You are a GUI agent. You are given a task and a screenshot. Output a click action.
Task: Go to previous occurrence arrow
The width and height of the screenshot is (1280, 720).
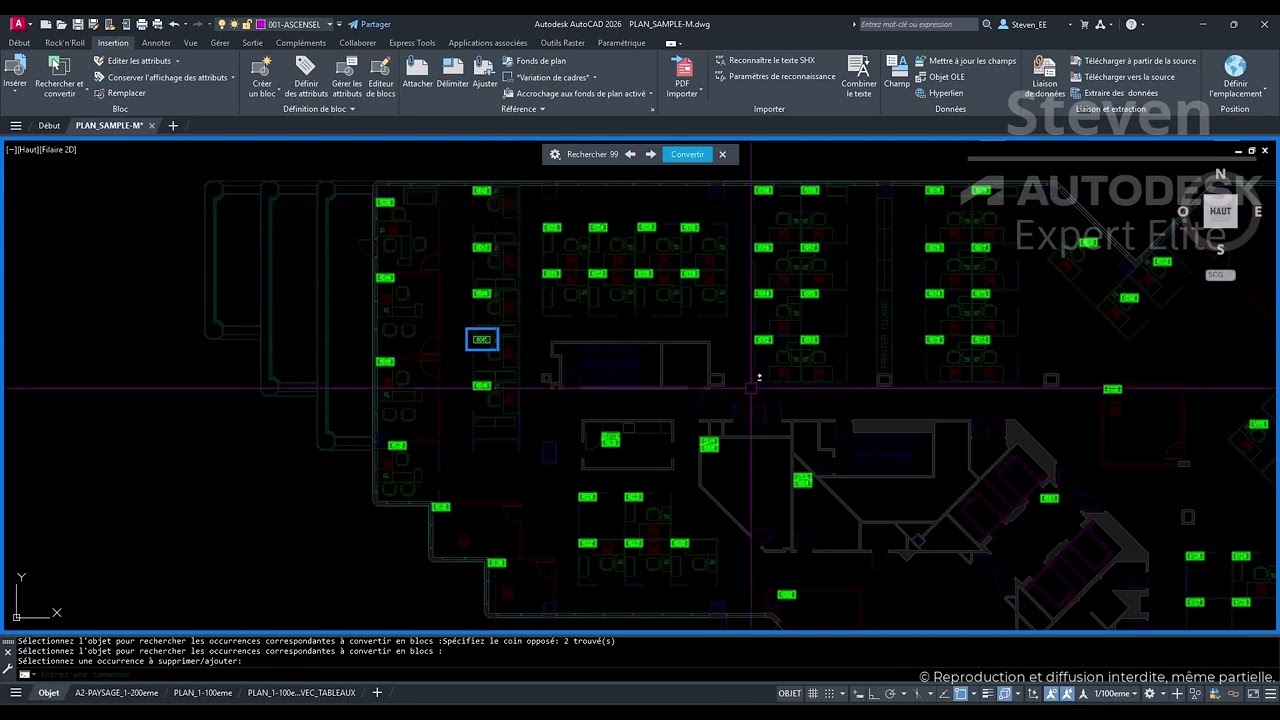click(x=630, y=154)
